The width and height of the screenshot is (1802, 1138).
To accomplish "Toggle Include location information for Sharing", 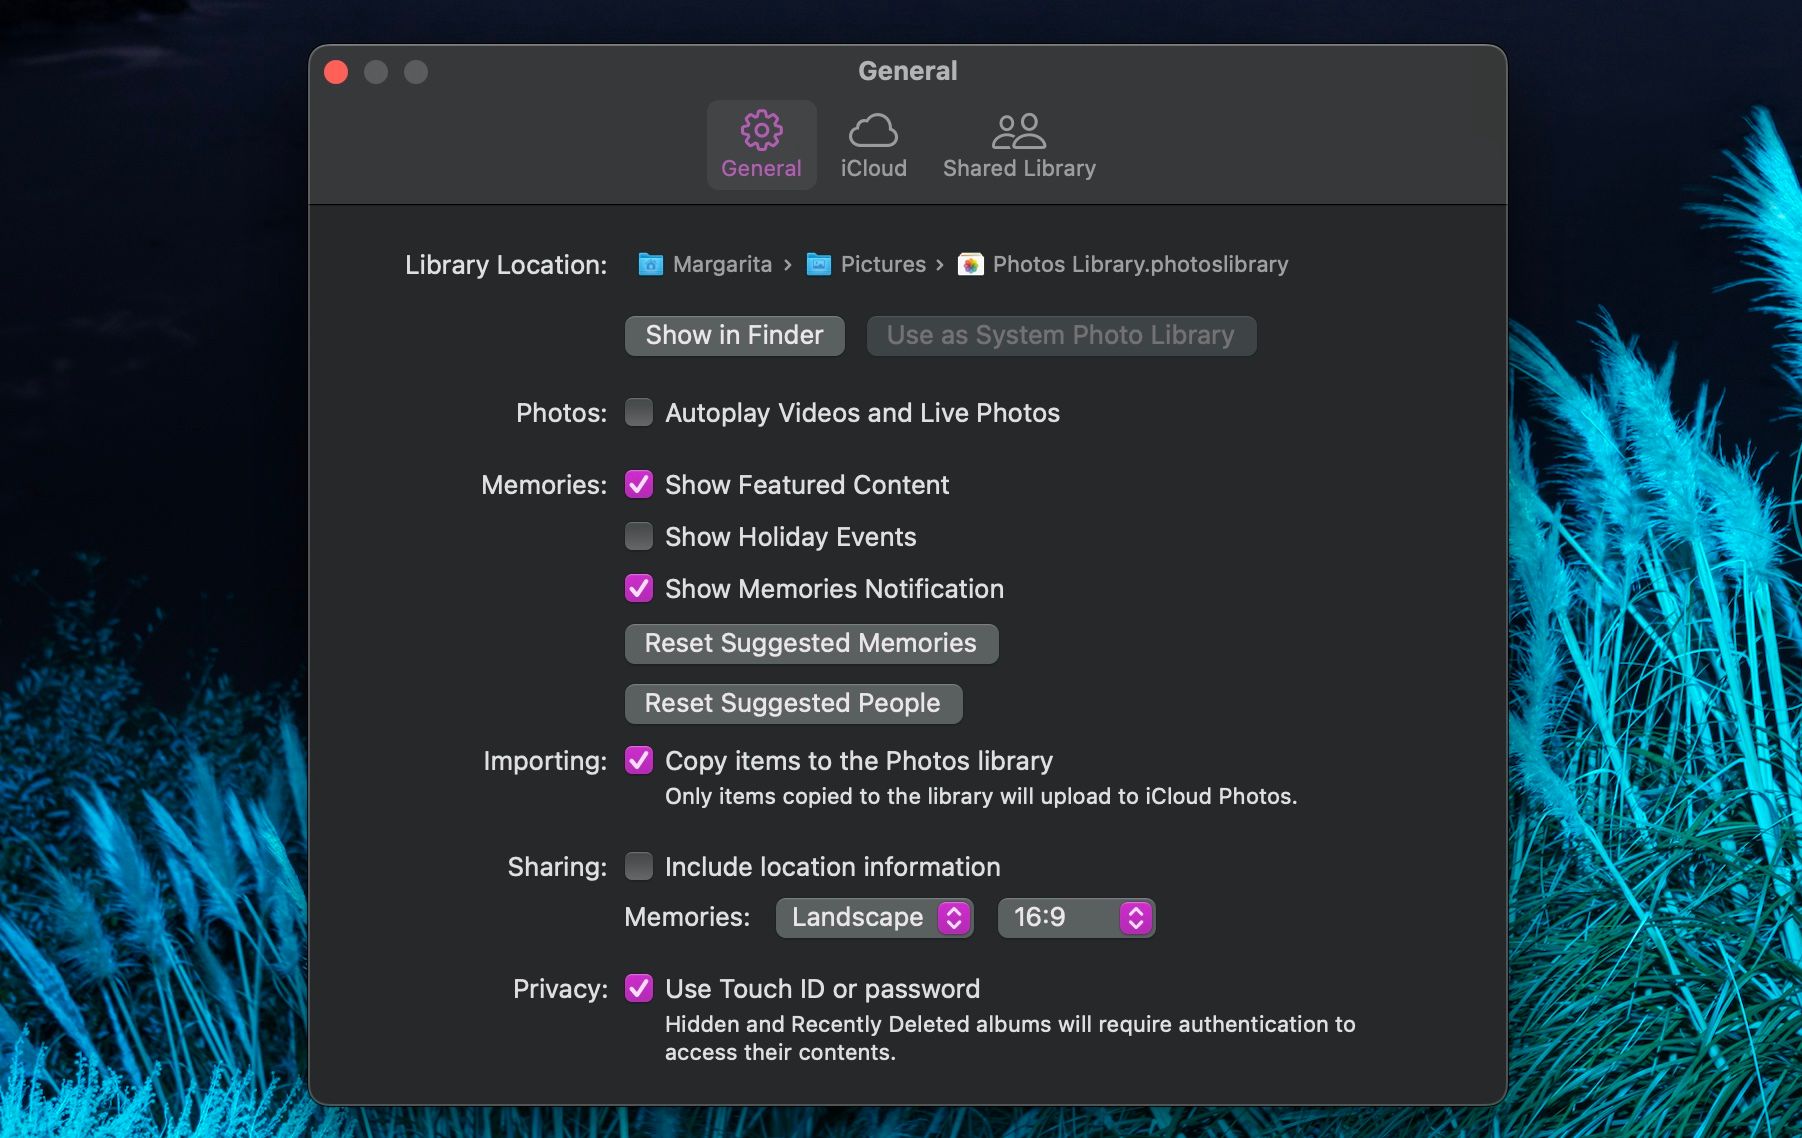I will (638, 866).
